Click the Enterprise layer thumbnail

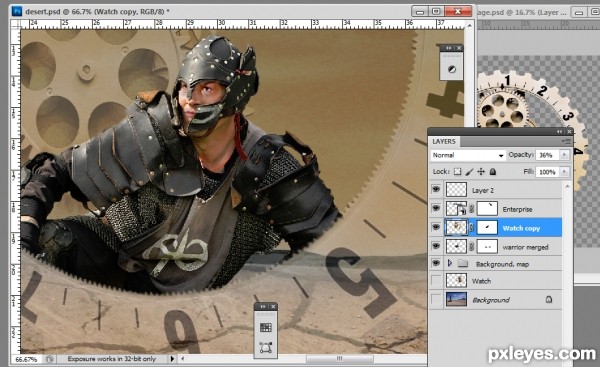point(457,209)
